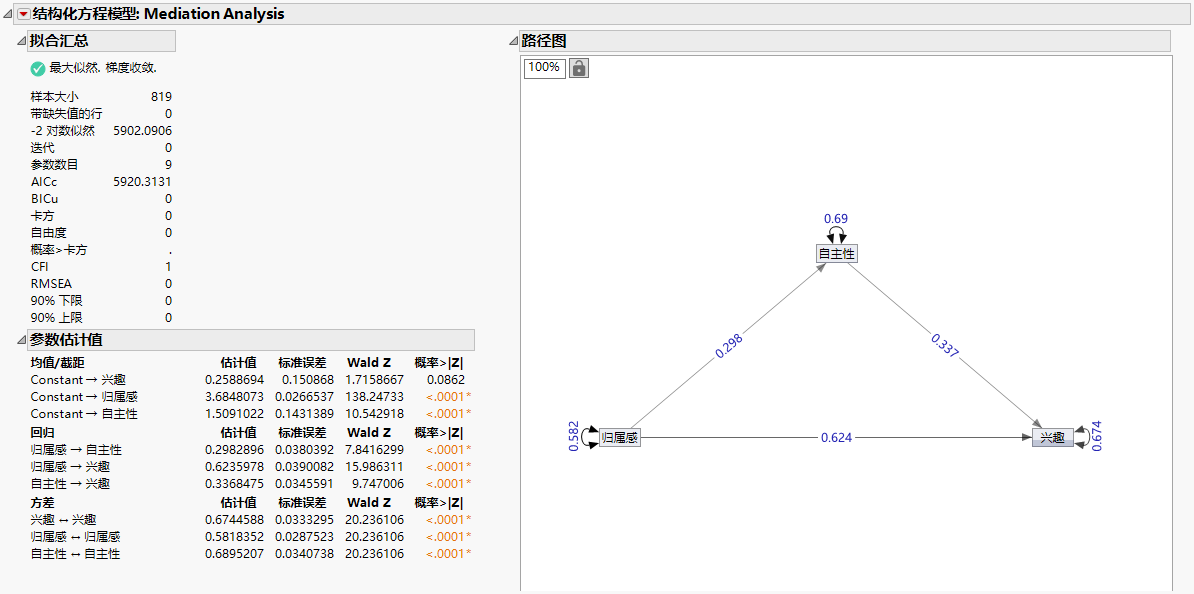Click the 0.298 path coefficient label
This screenshot has width=1194, height=594.
729,345
